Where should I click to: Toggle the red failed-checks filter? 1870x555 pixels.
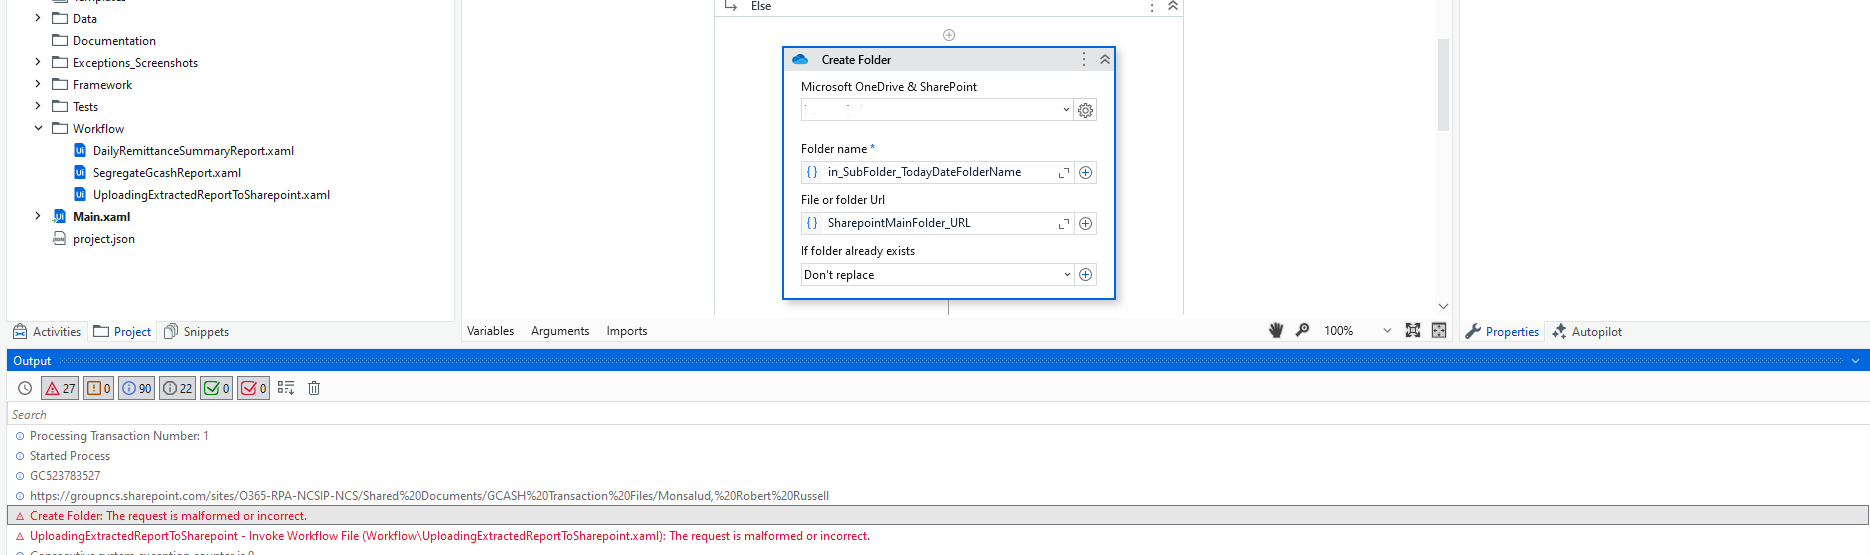[x=254, y=388]
